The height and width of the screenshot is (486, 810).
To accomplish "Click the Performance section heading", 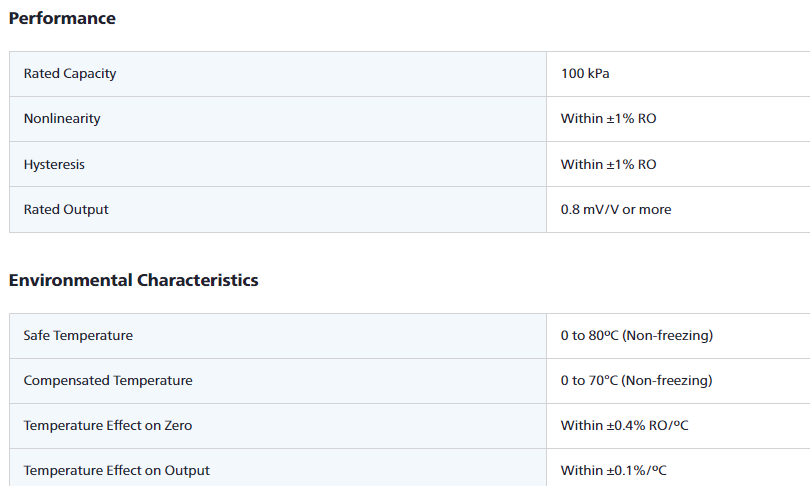I will point(62,18).
